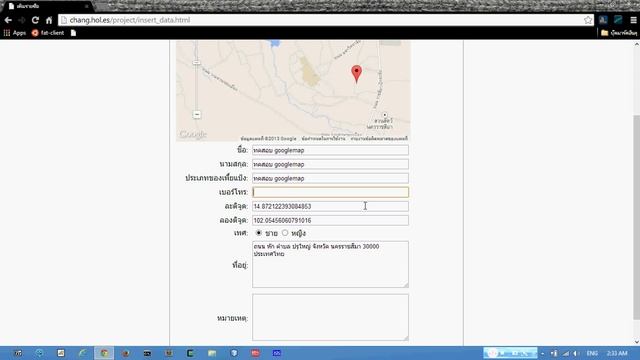Viewport: 640px width, 360px height.
Task: Grab the address textarea resize handle
Action: [405, 284]
